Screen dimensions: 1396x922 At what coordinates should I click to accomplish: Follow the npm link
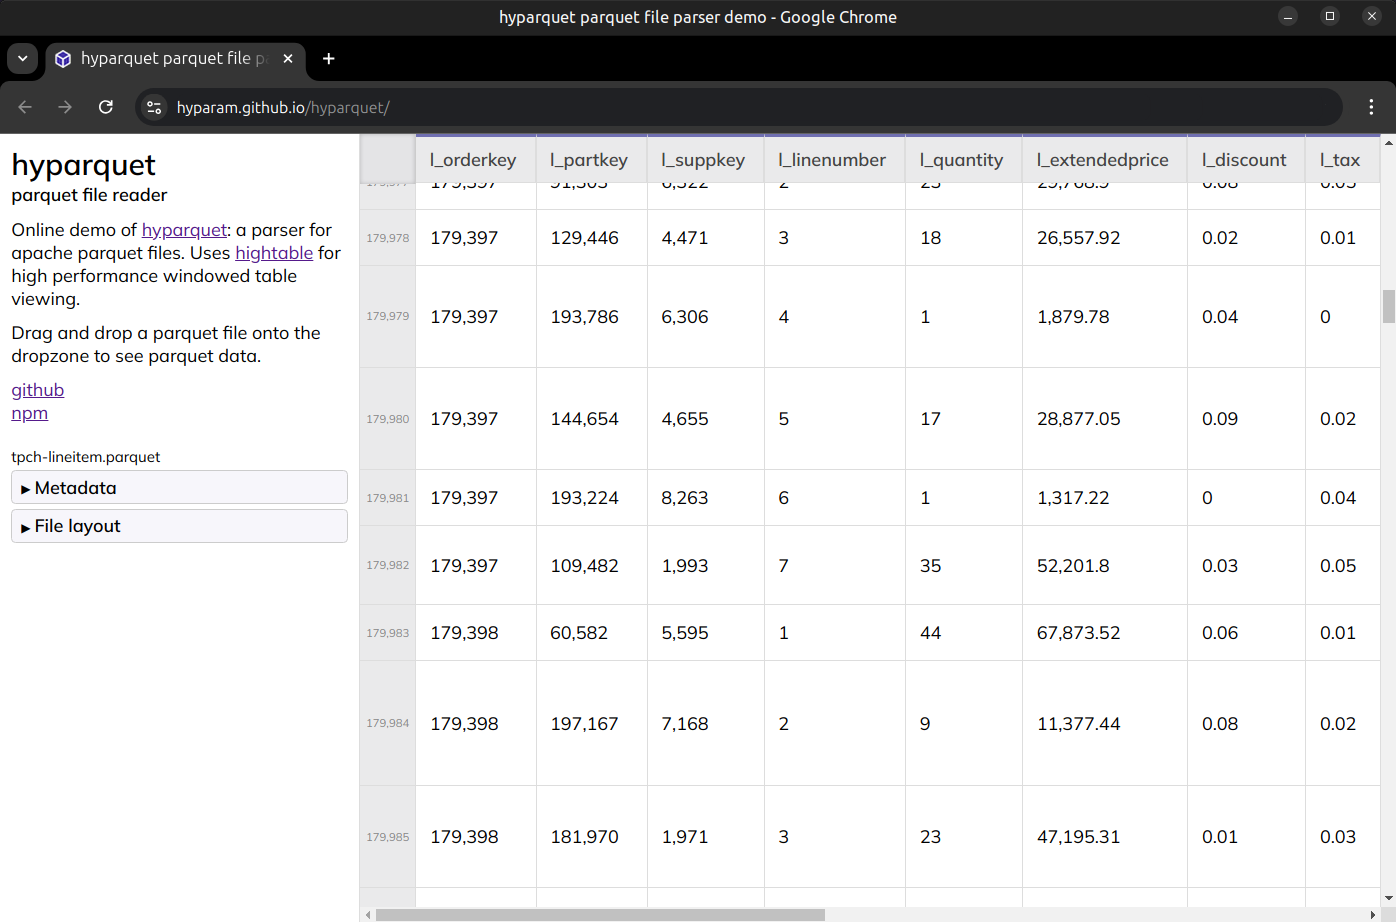click(x=29, y=413)
